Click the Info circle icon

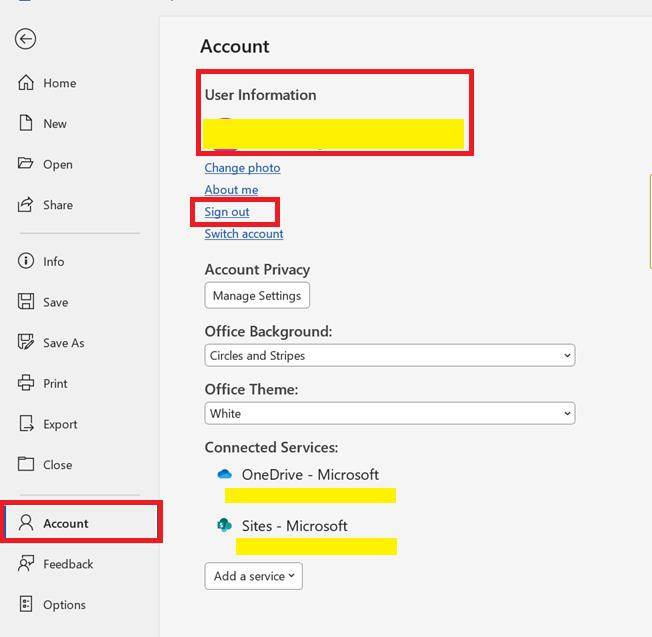26,261
